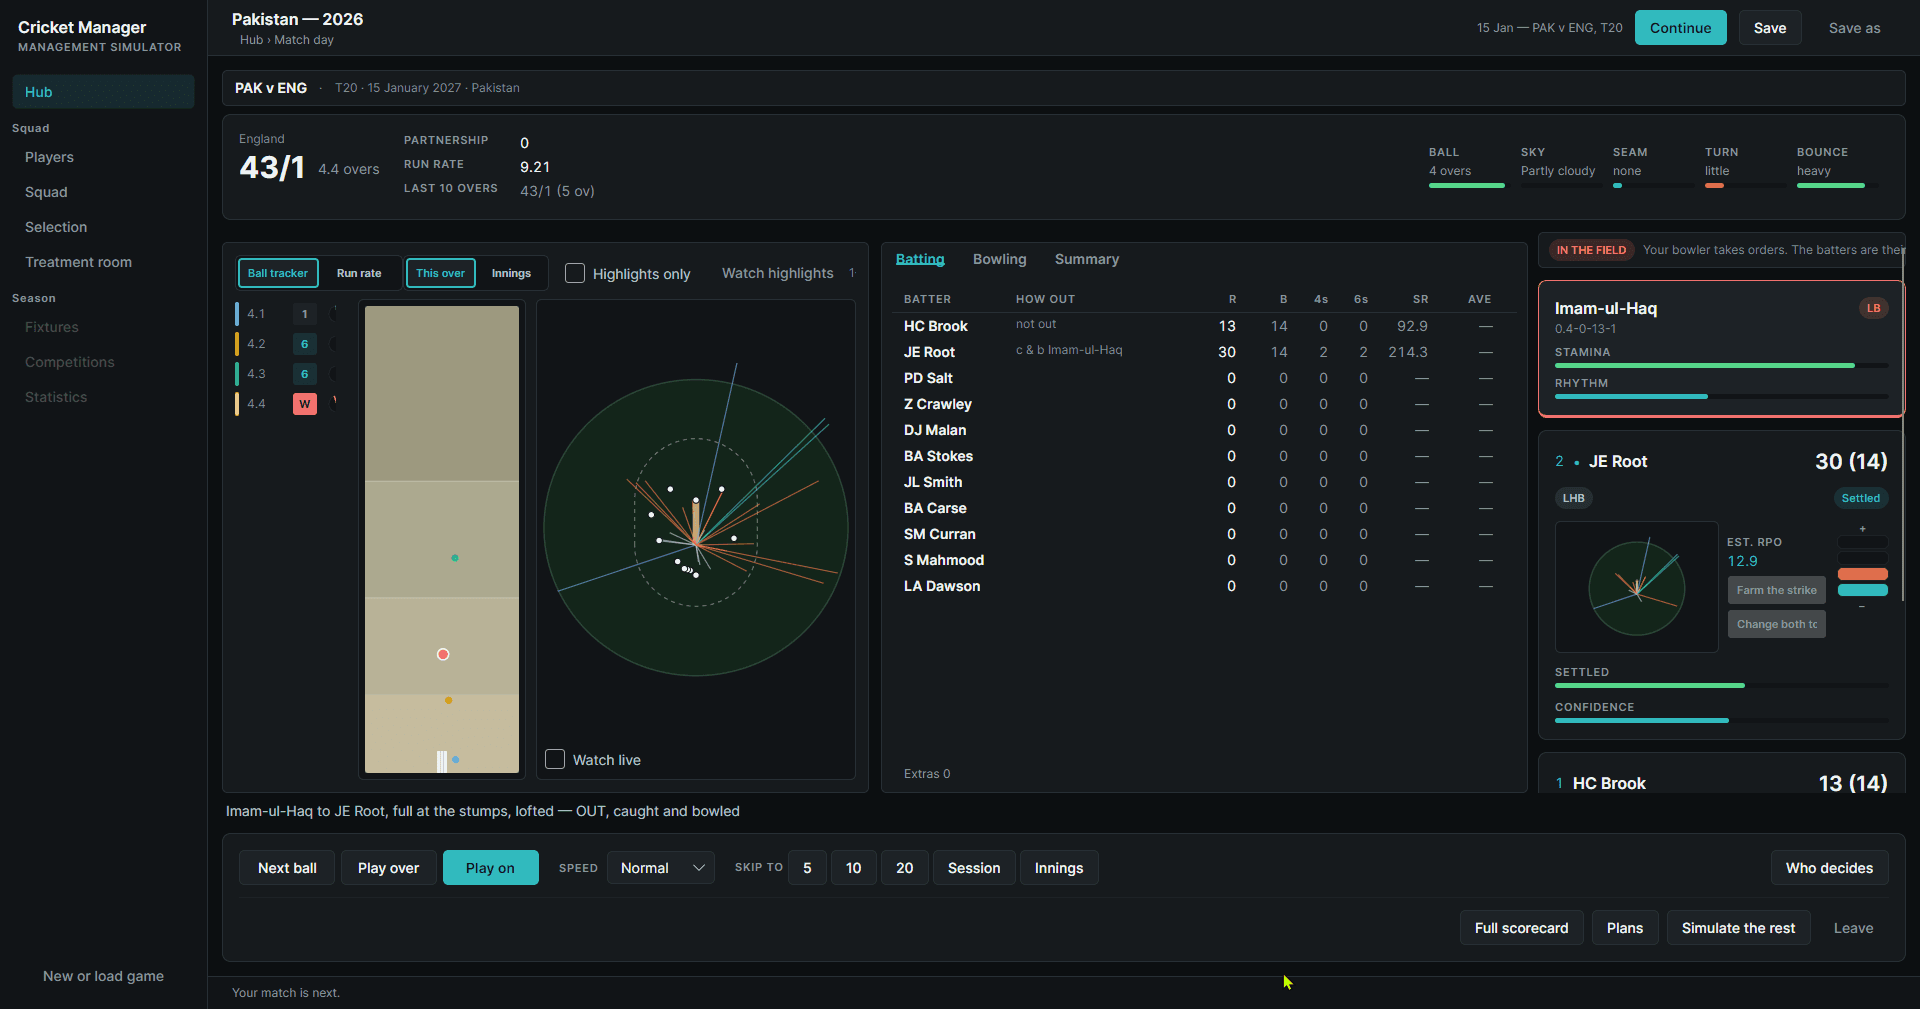Open the Summary tab

(1087, 259)
